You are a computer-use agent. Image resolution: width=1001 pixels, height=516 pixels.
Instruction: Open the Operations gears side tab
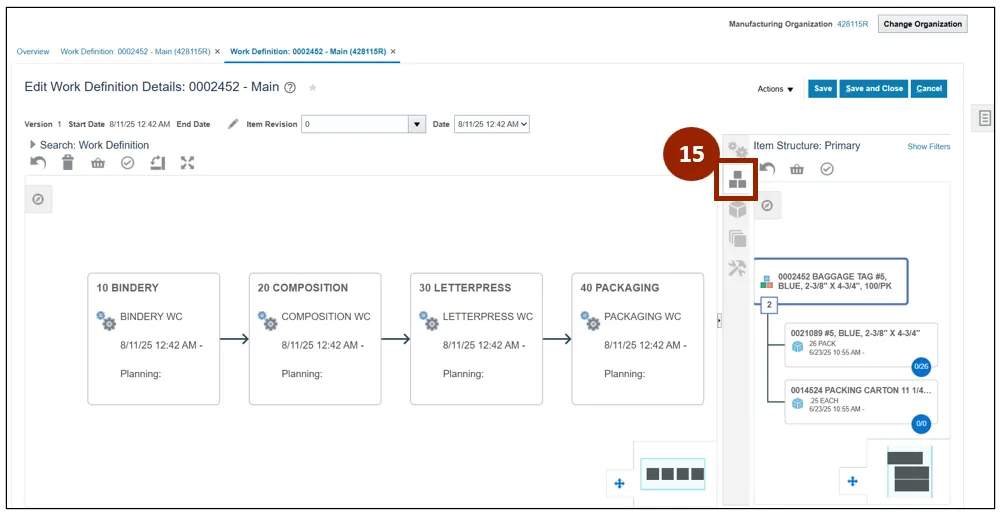coord(737,149)
